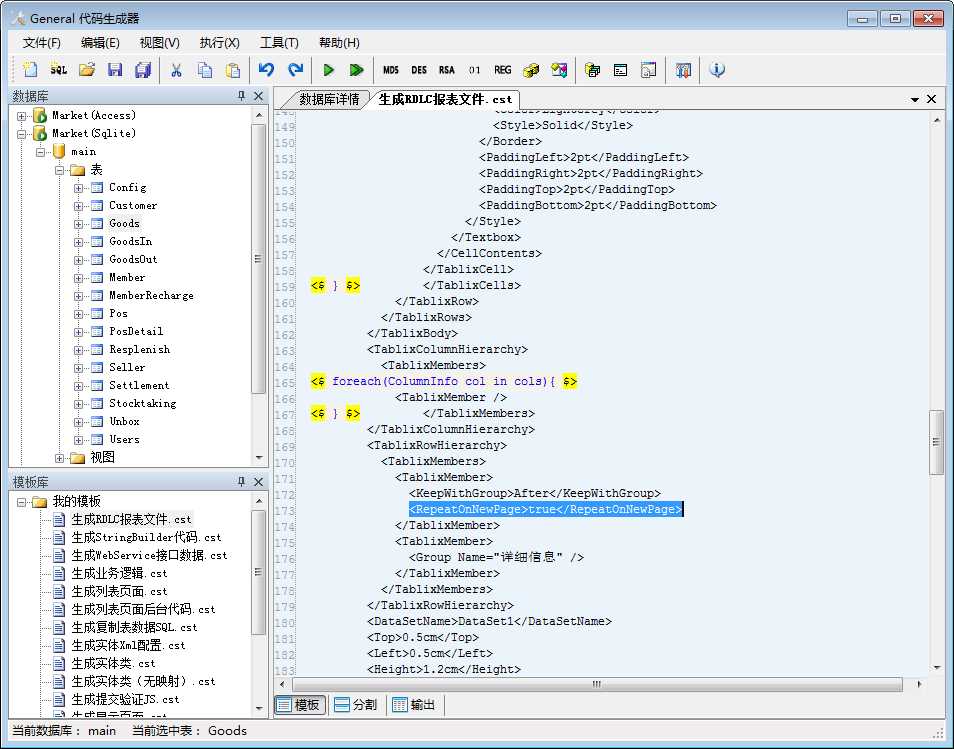This screenshot has width=954, height=749.
Task: Open the 工具(T) menu
Action: coord(279,43)
